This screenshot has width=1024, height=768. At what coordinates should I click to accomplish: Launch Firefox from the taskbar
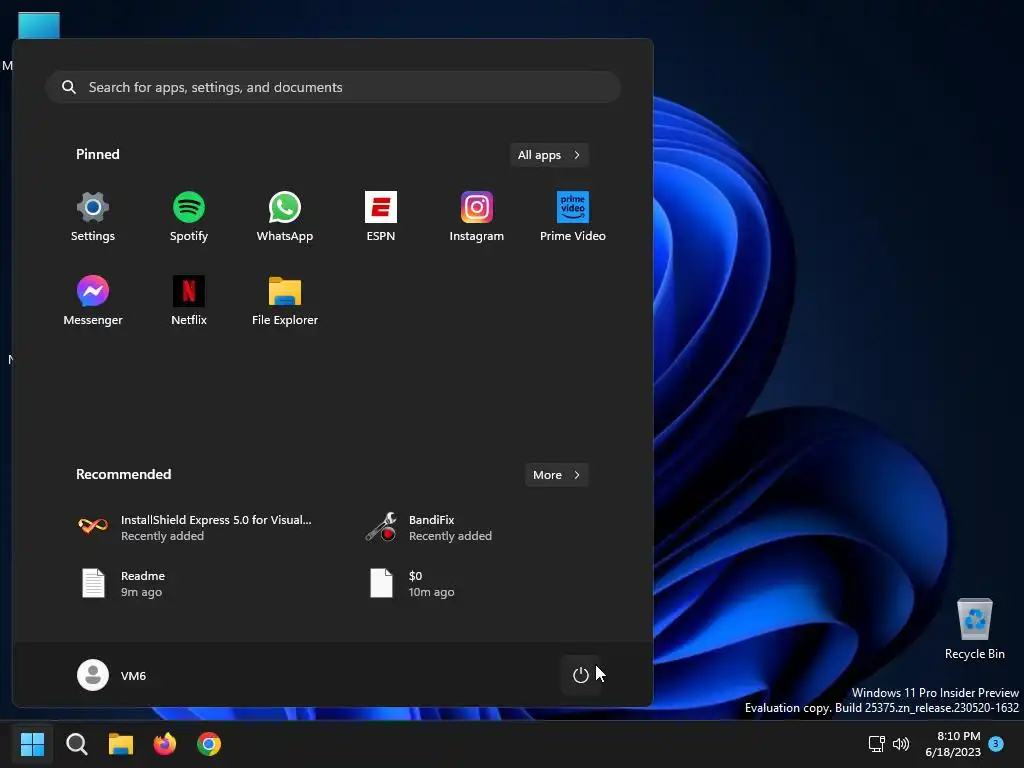pos(165,744)
